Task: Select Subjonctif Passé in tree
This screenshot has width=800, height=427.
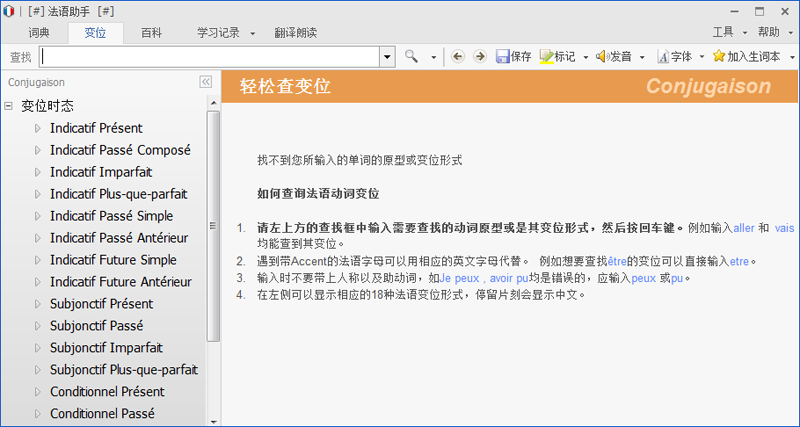Action: tap(96, 325)
